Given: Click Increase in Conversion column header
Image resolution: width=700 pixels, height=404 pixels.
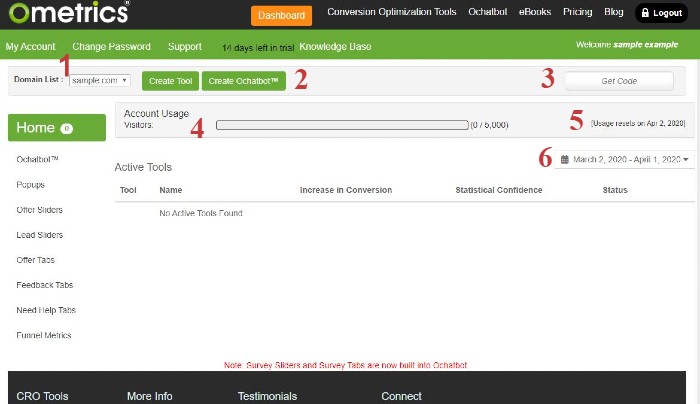Looking at the screenshot, I should (346, 190).
